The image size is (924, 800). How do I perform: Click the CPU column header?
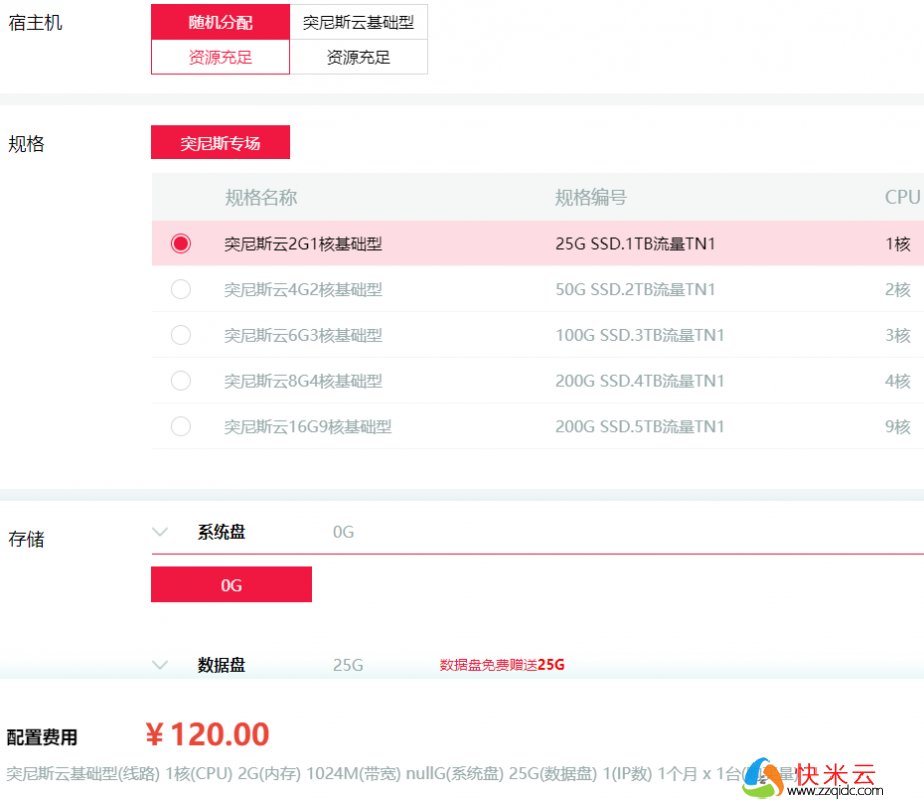902,197
